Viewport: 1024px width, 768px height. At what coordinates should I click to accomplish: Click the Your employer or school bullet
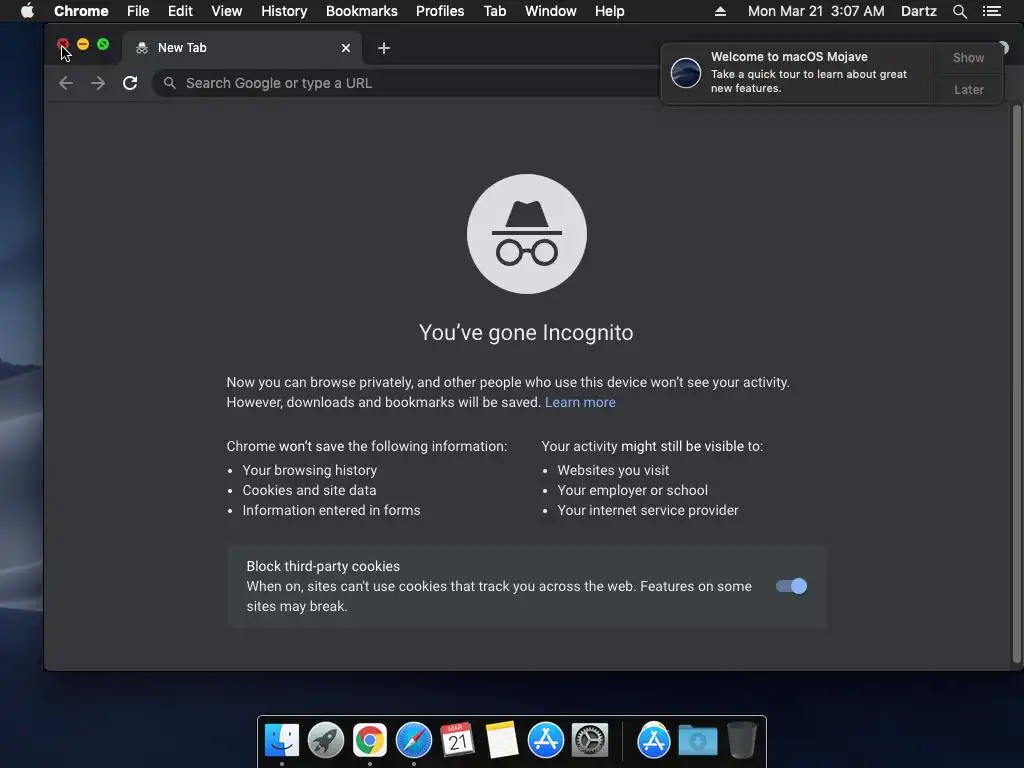point(632,490)
